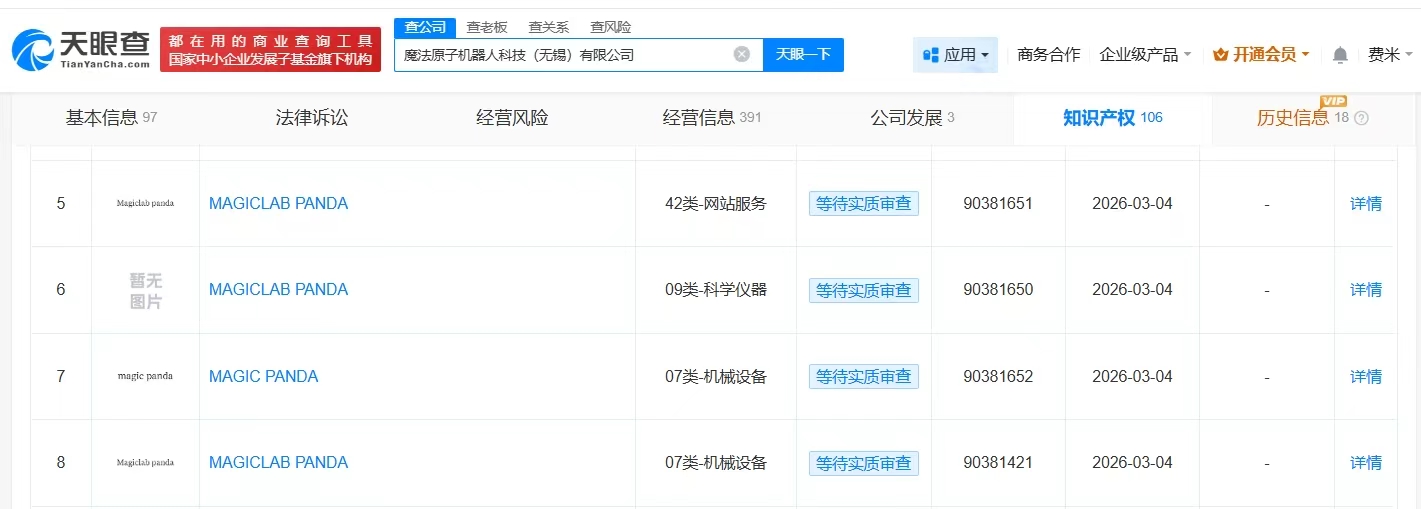Open MAGIC PANDA link in row 7
The height and width of the screenshot is (509, 1421).
coord(263,377)
